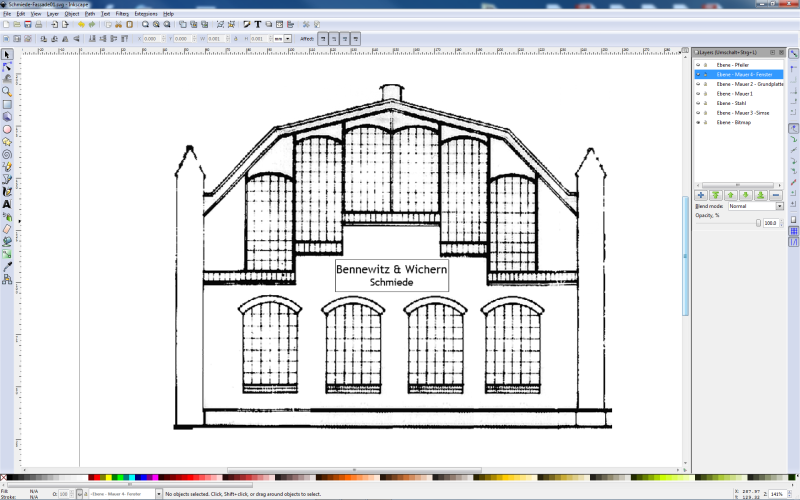
Task: Select the Pencil freehand tool
Action: 7,167
